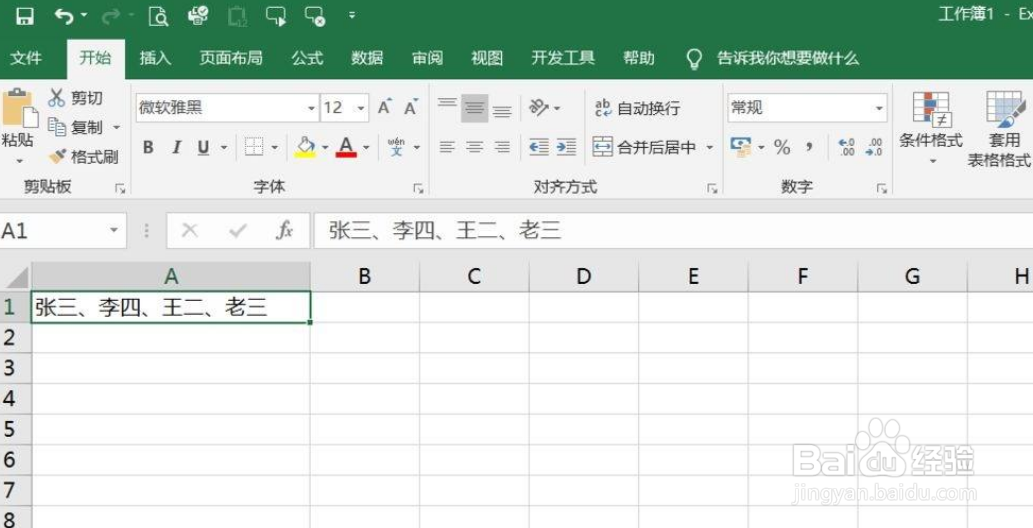Open the font size 12 dropdown
The image size is (1033, 528).
(362, 108)
